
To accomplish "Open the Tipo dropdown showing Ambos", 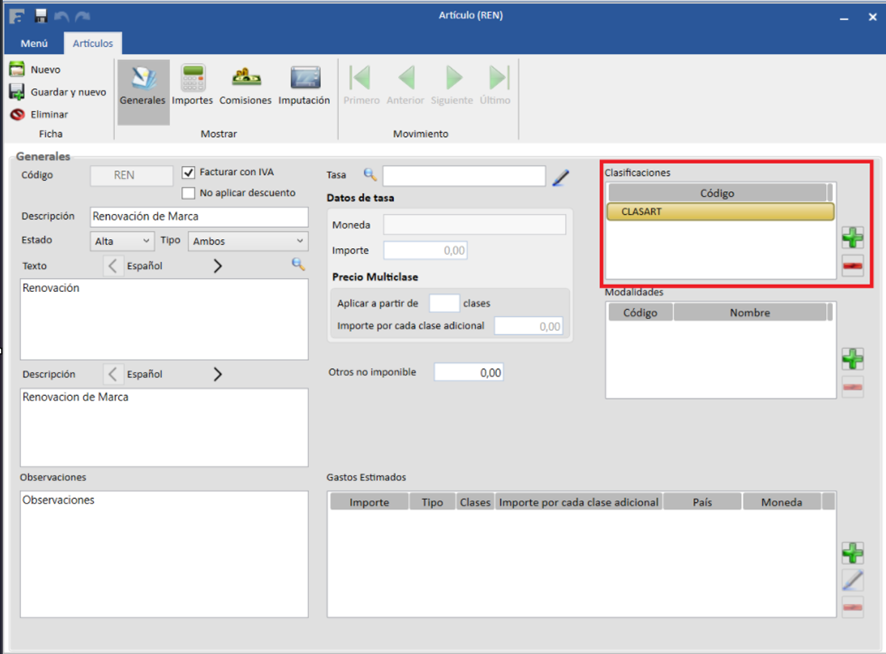I will coord(247,241).
